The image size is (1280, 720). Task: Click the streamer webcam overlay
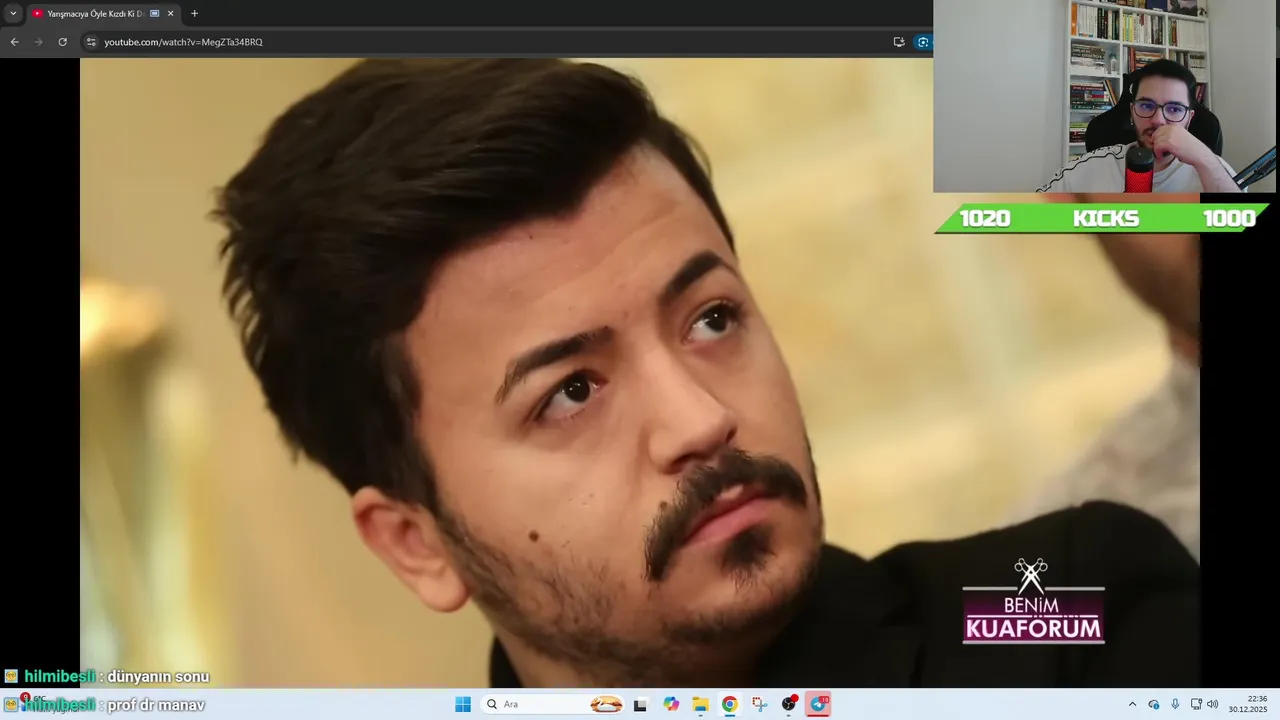[x=1104, y=96]
